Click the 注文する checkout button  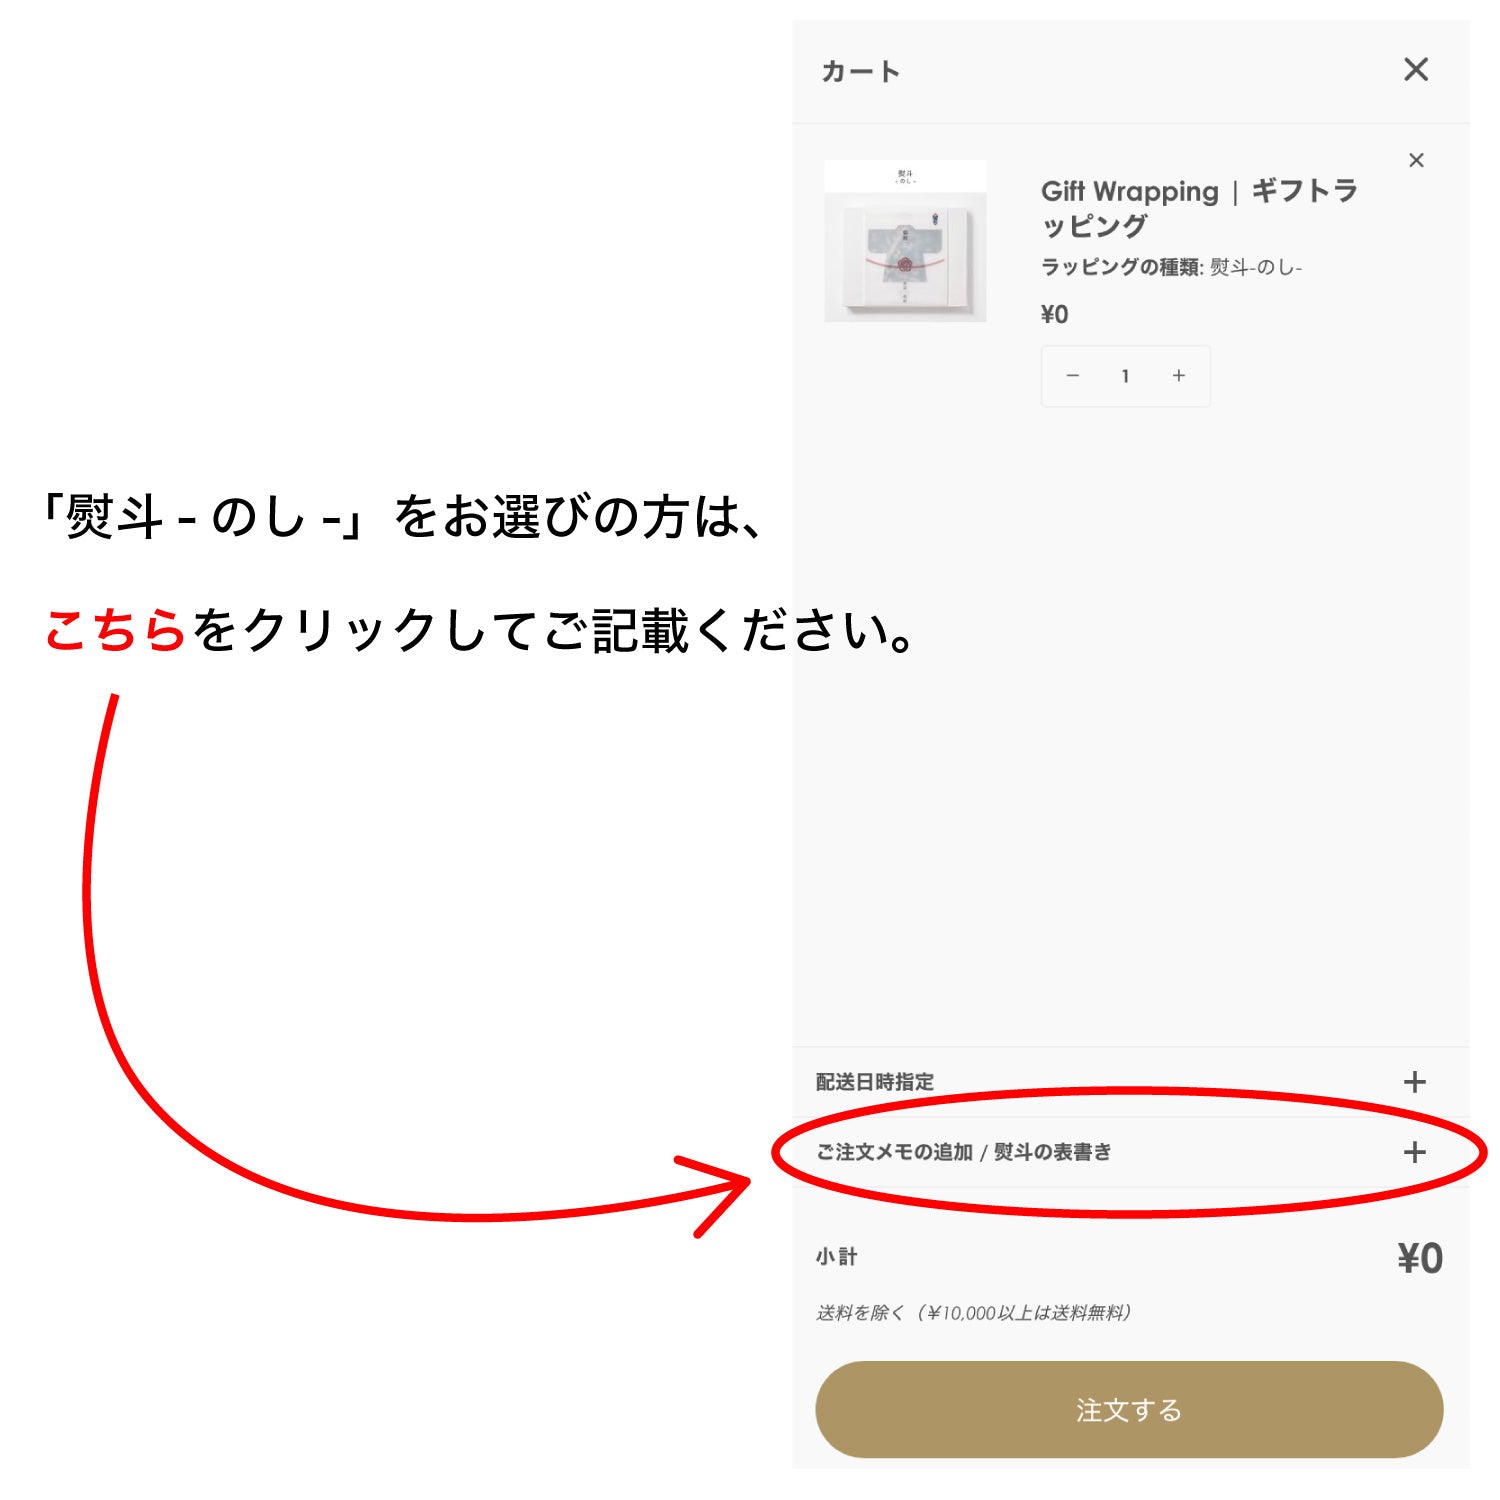[1129, 1410]
